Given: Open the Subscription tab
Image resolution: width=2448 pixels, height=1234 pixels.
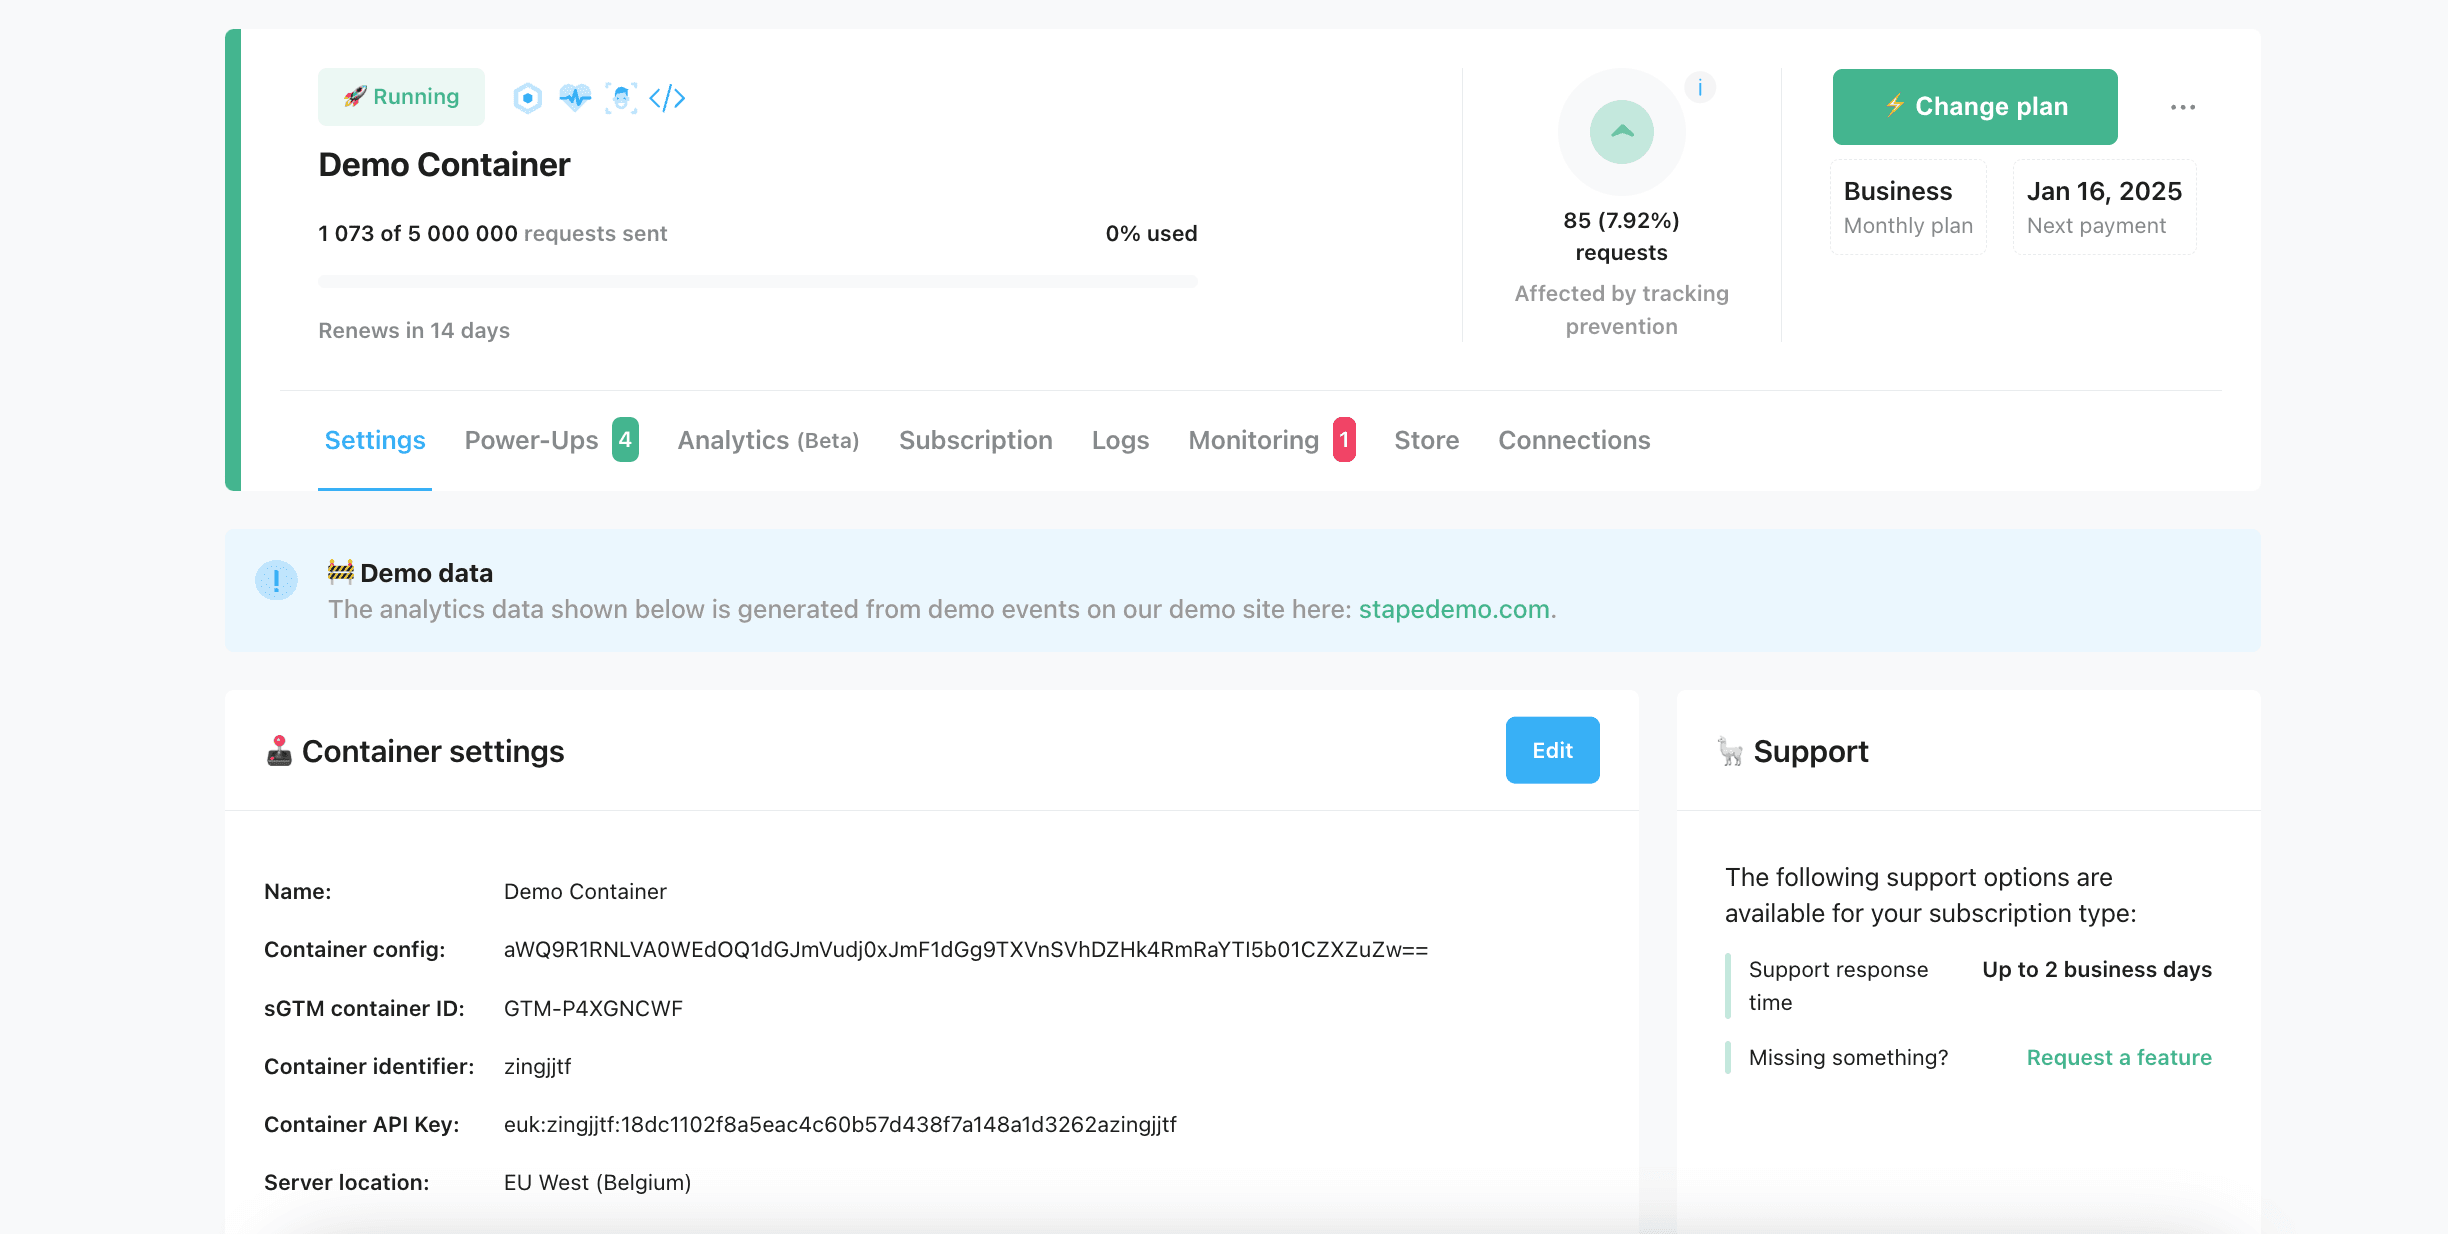Looking at the screenshot, I should point(975,440).
